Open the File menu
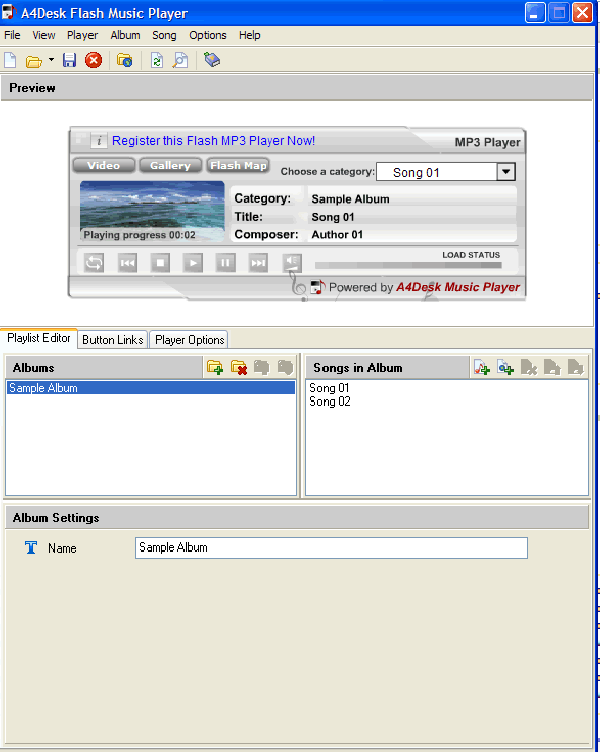The image size is (600, 752). 12,35
